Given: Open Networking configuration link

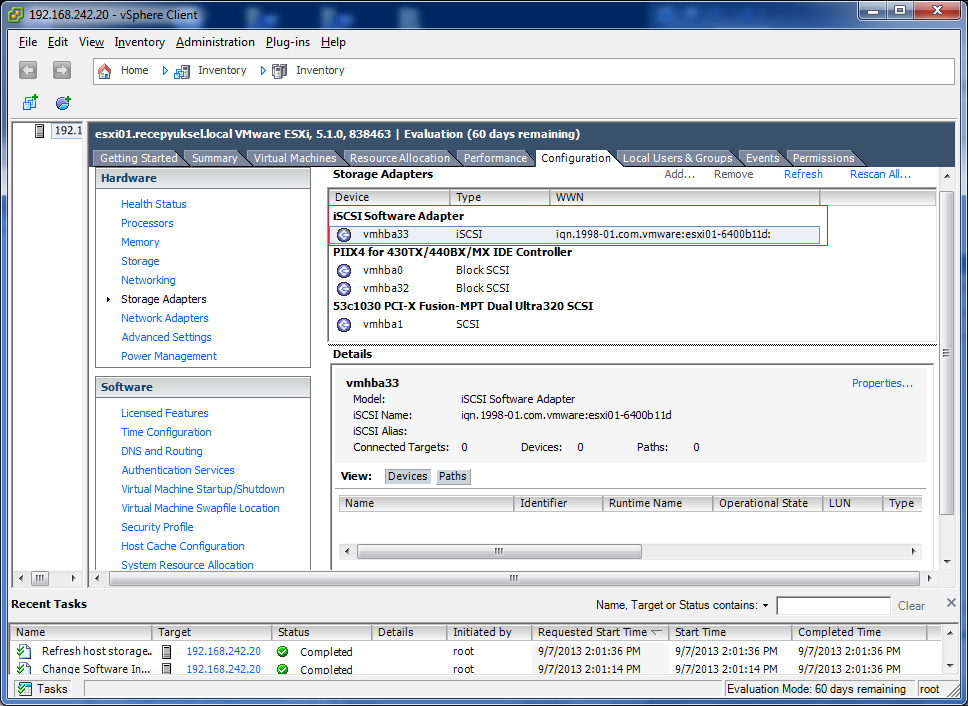Looking at the screenshot, I should 148,280.
